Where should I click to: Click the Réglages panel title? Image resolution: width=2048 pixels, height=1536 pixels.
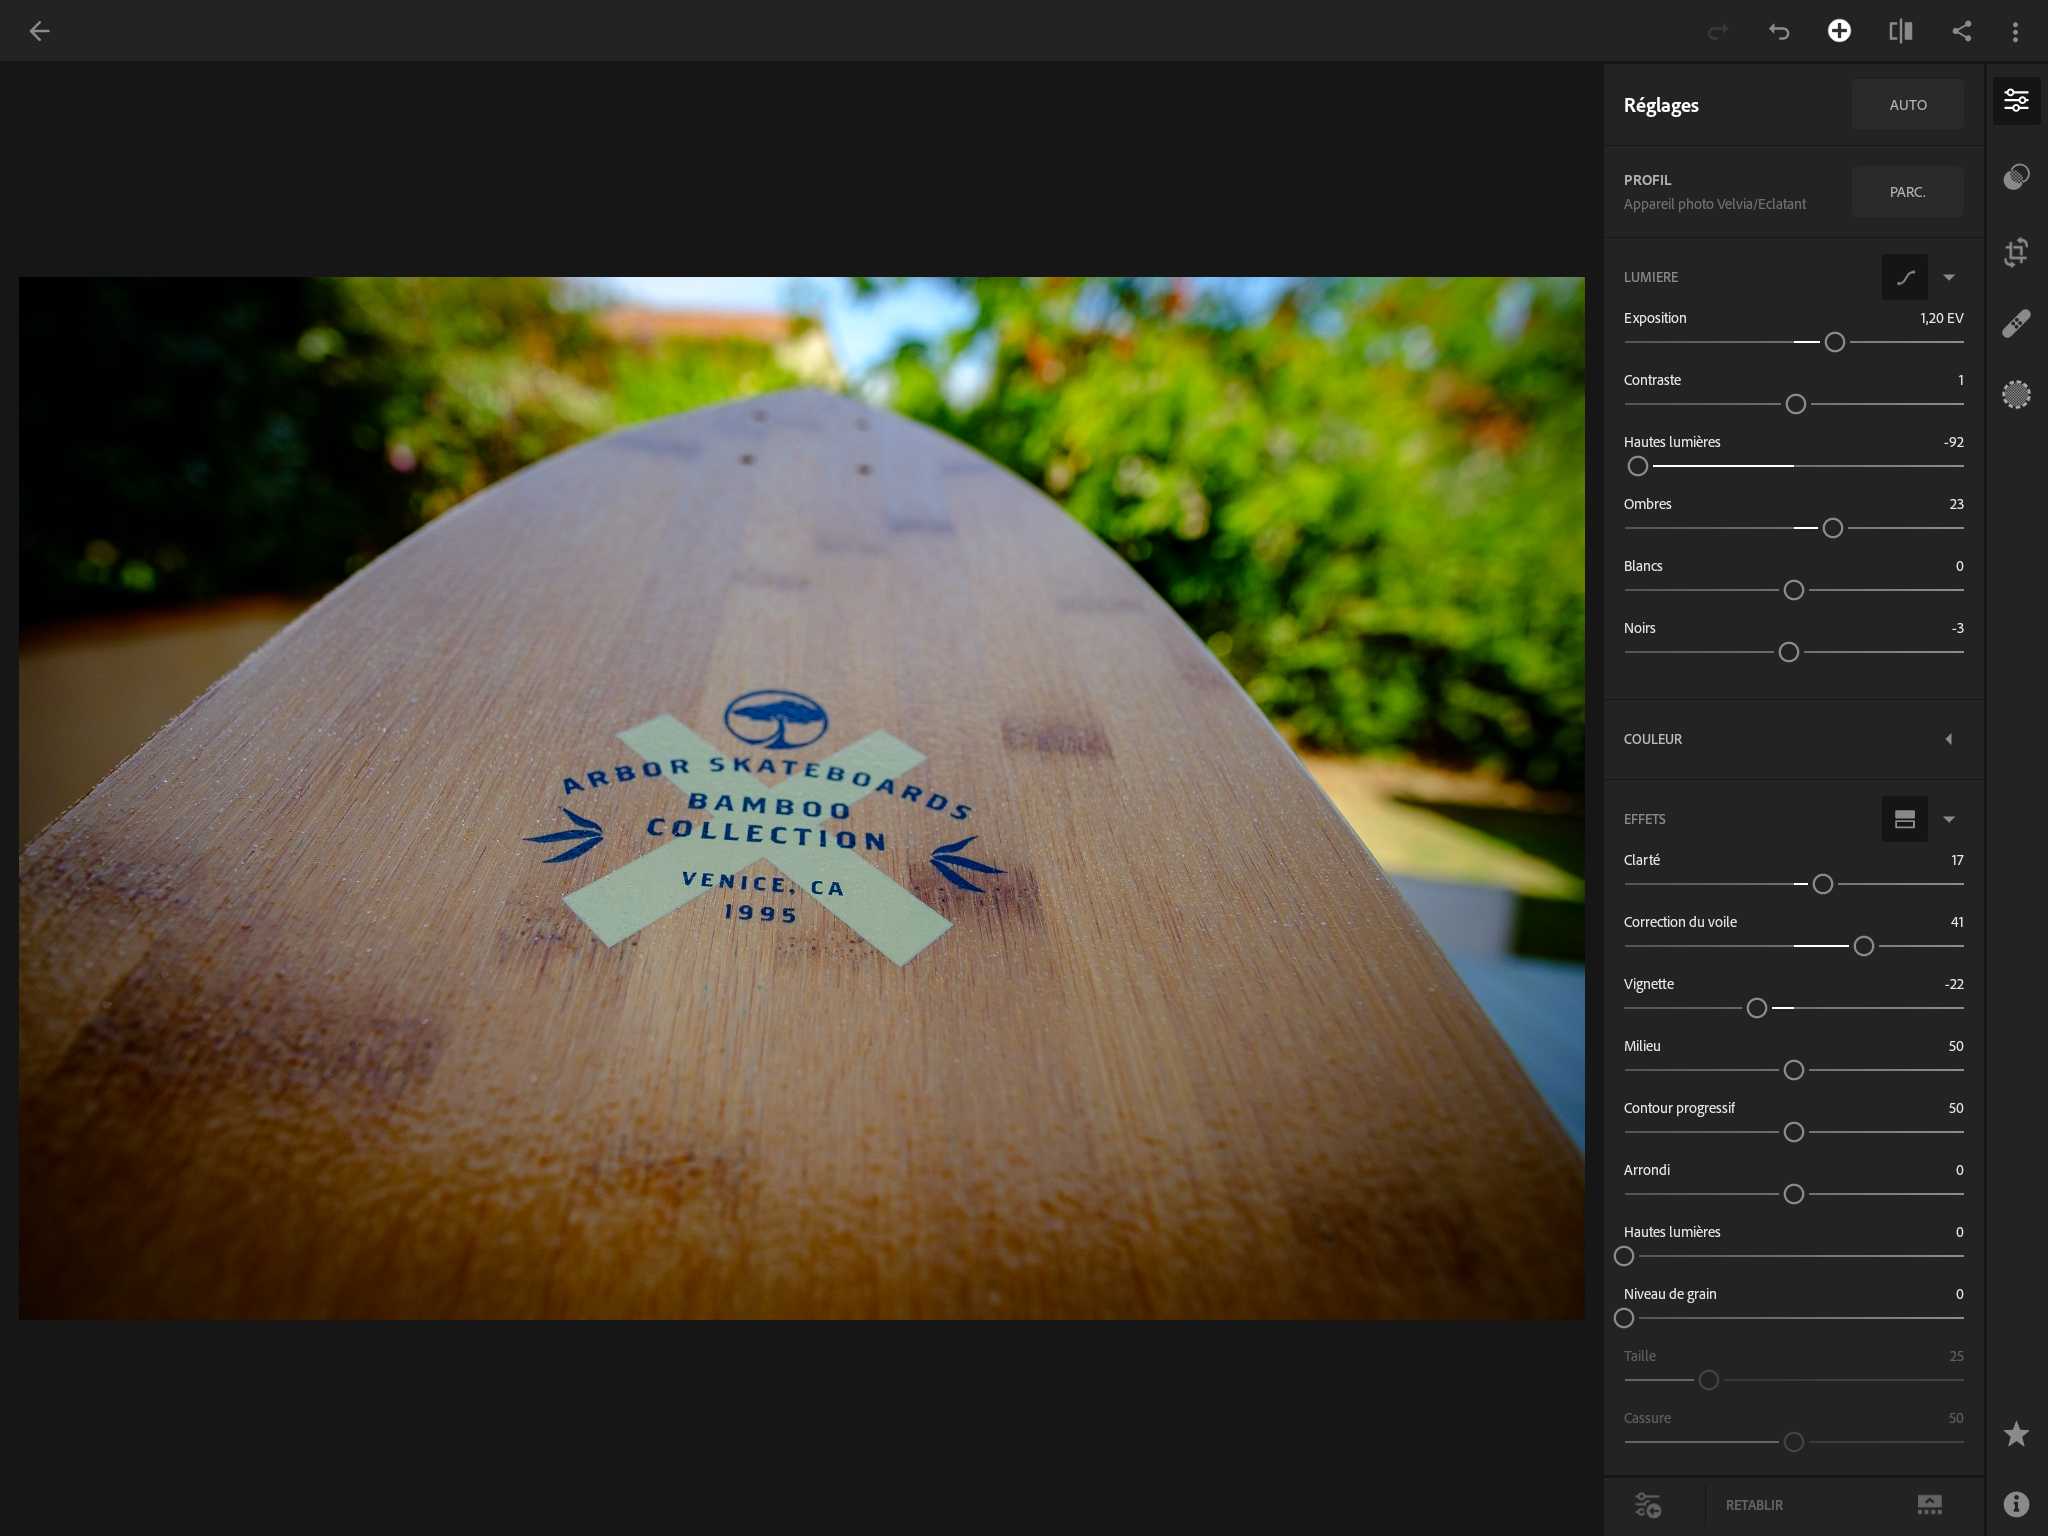click(1661, 105)
